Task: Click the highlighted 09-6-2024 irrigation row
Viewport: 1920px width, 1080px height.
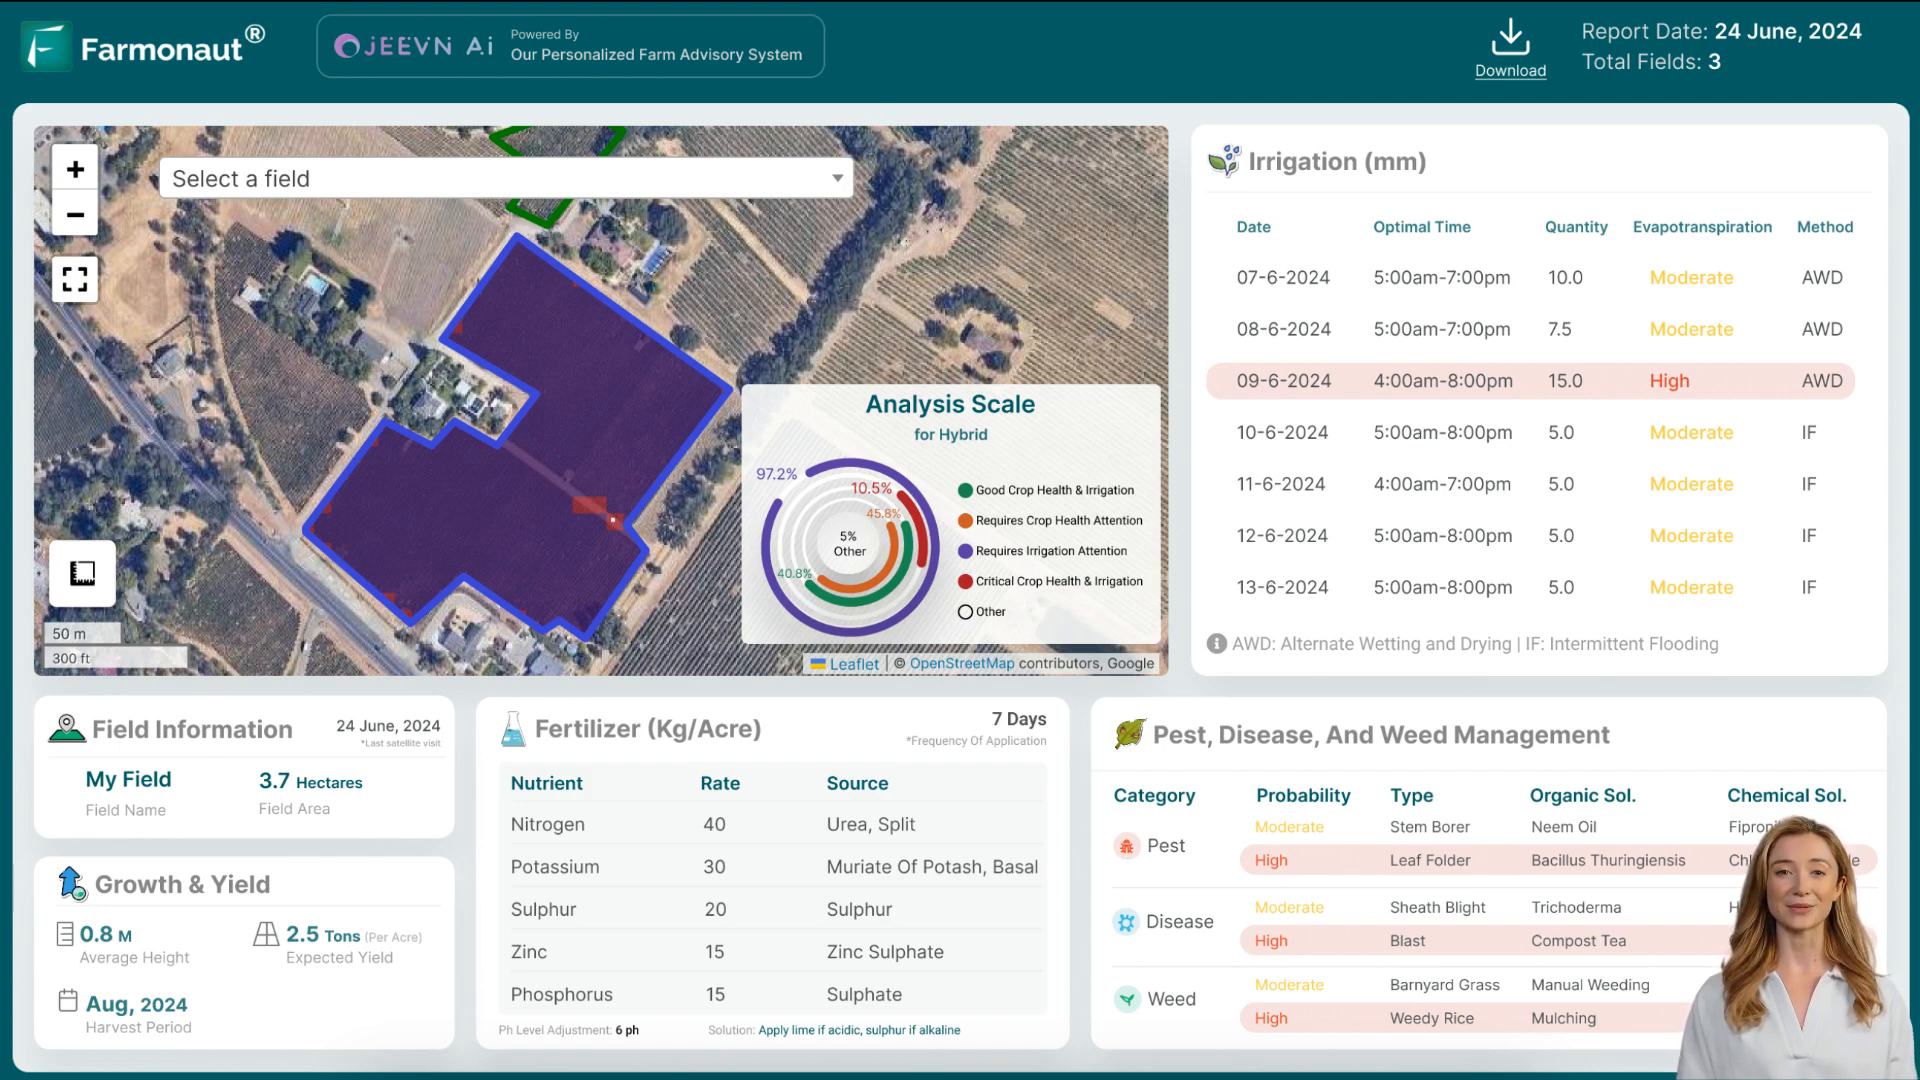Action: coord(1532,380)
